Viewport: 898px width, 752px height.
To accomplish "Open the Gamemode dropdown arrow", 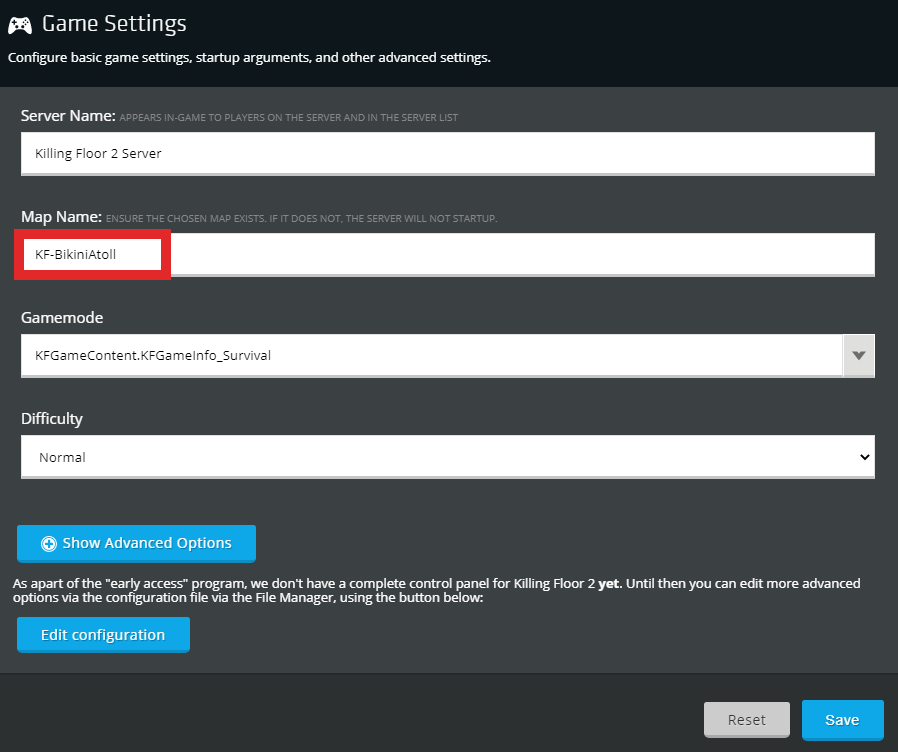I will tap(858, 356).
